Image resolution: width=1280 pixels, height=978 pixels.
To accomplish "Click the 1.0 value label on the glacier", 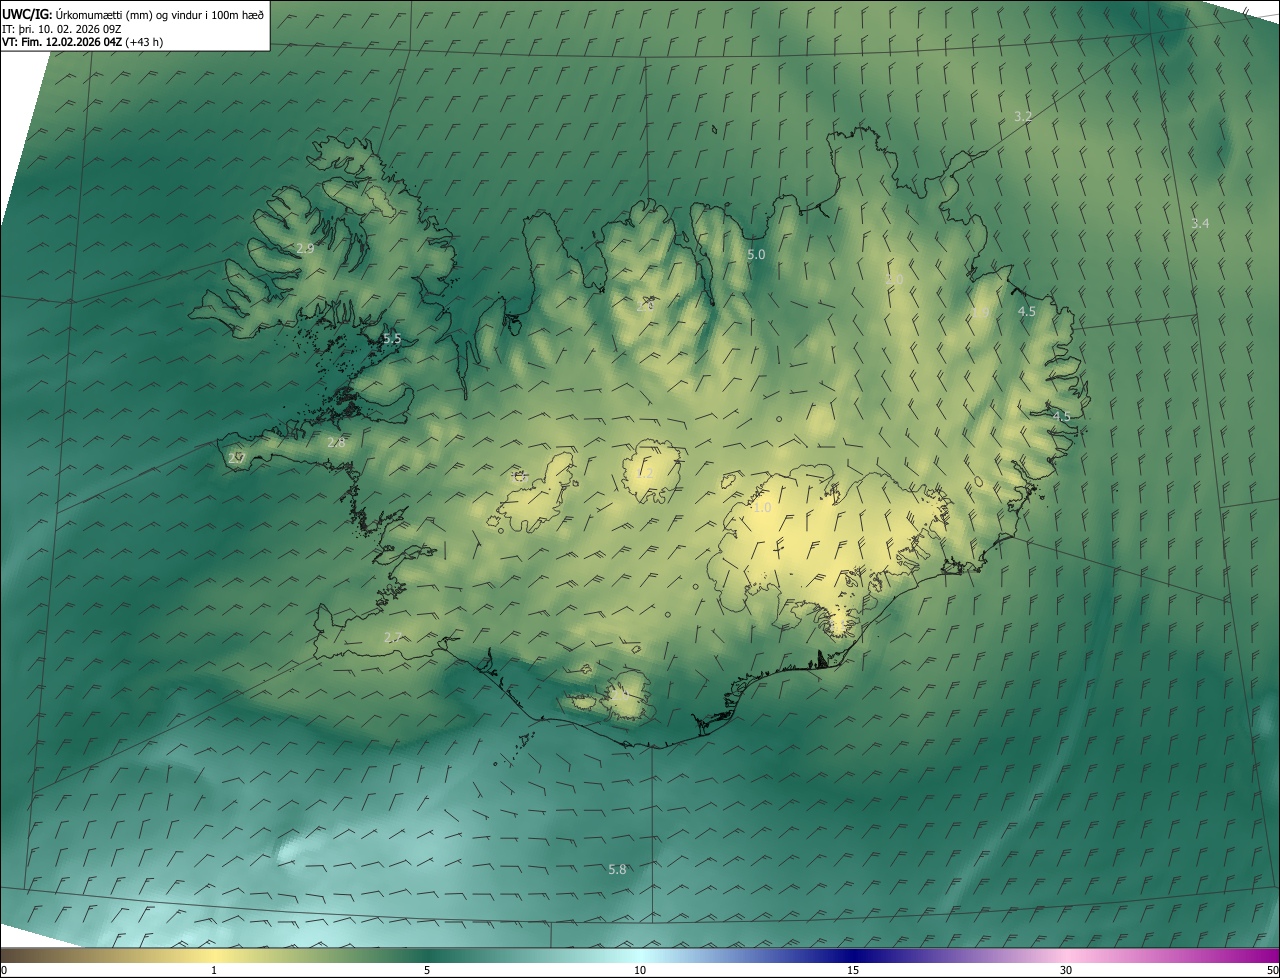I will 762,508.
